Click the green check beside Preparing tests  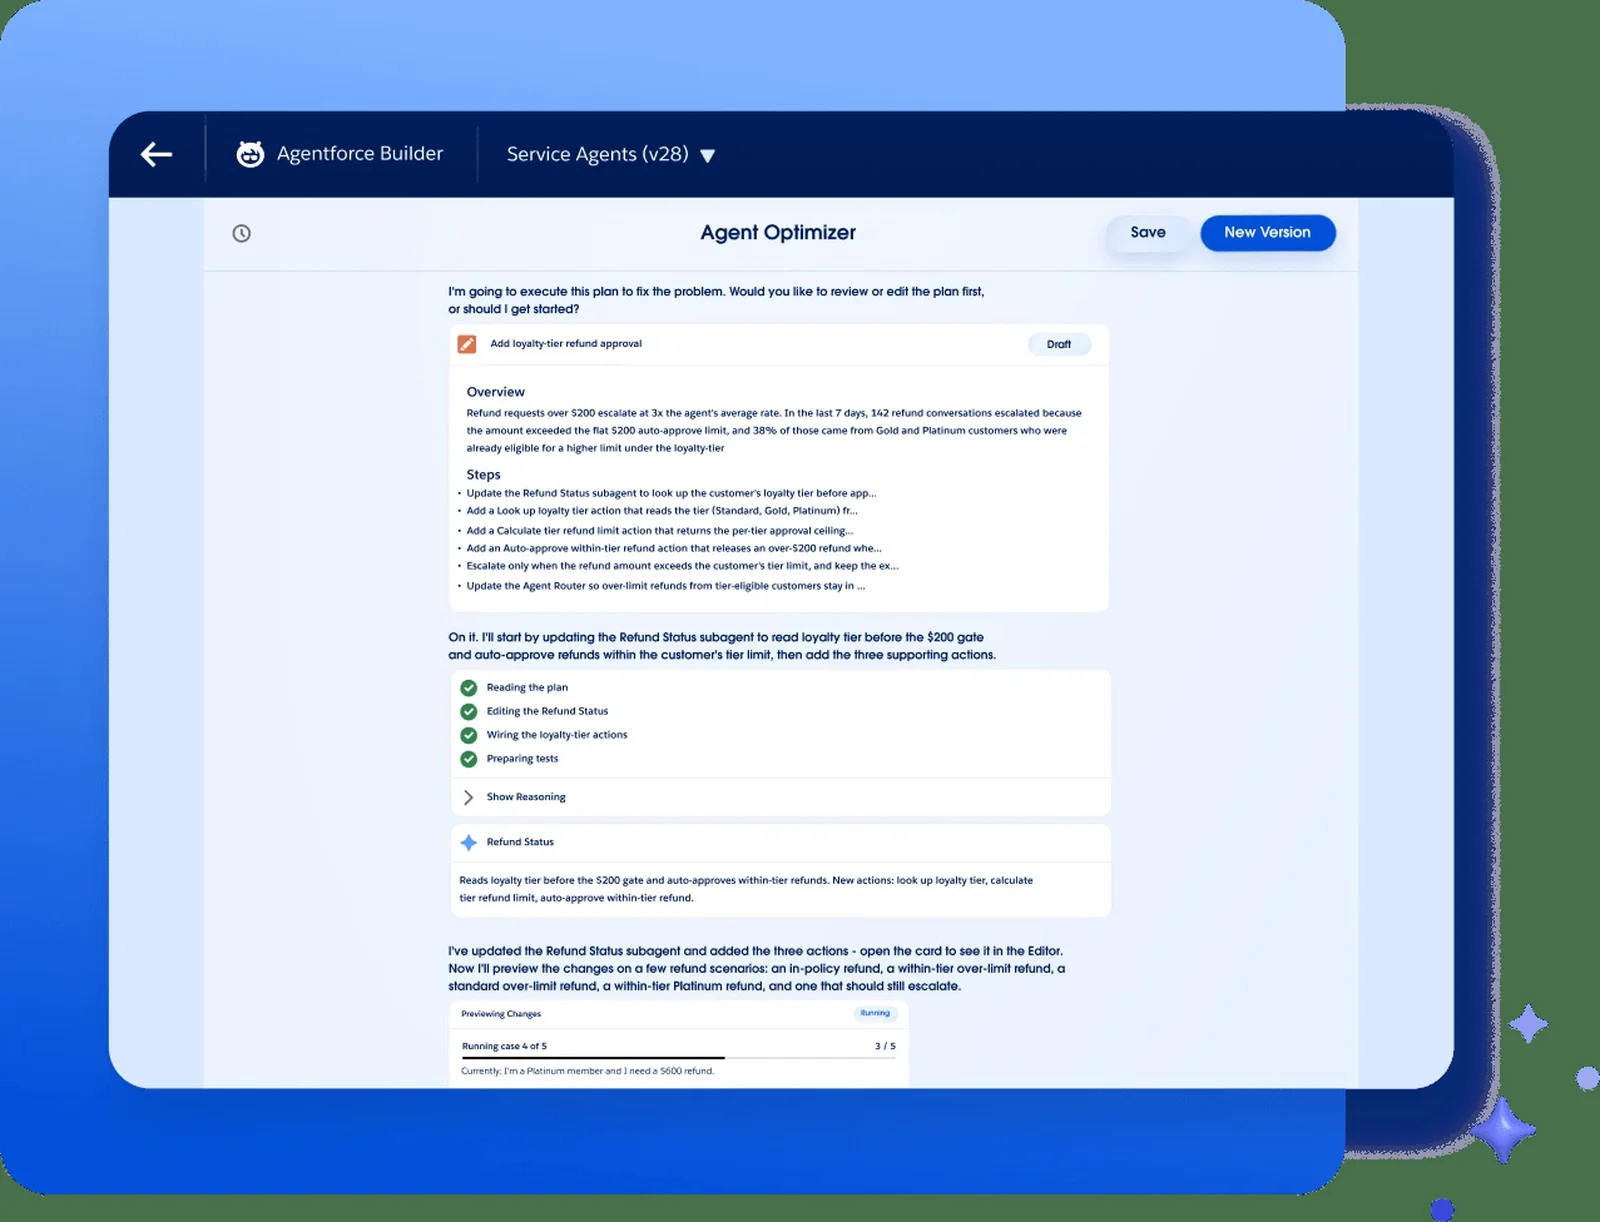pyautogui.click(x=468, y=759)
